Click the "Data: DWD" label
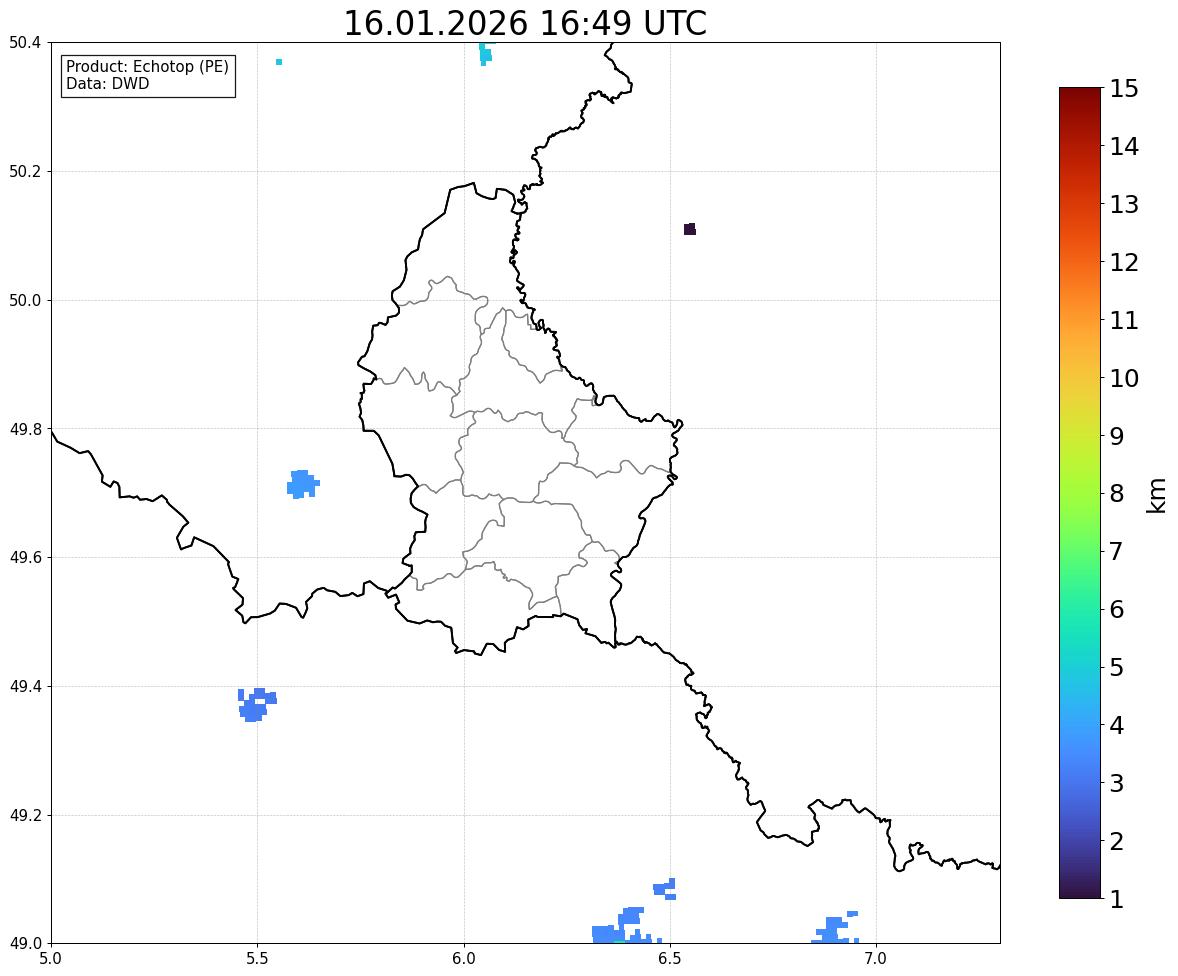Viewport: 1178px width, 976px height. click(x=107, y=83)
